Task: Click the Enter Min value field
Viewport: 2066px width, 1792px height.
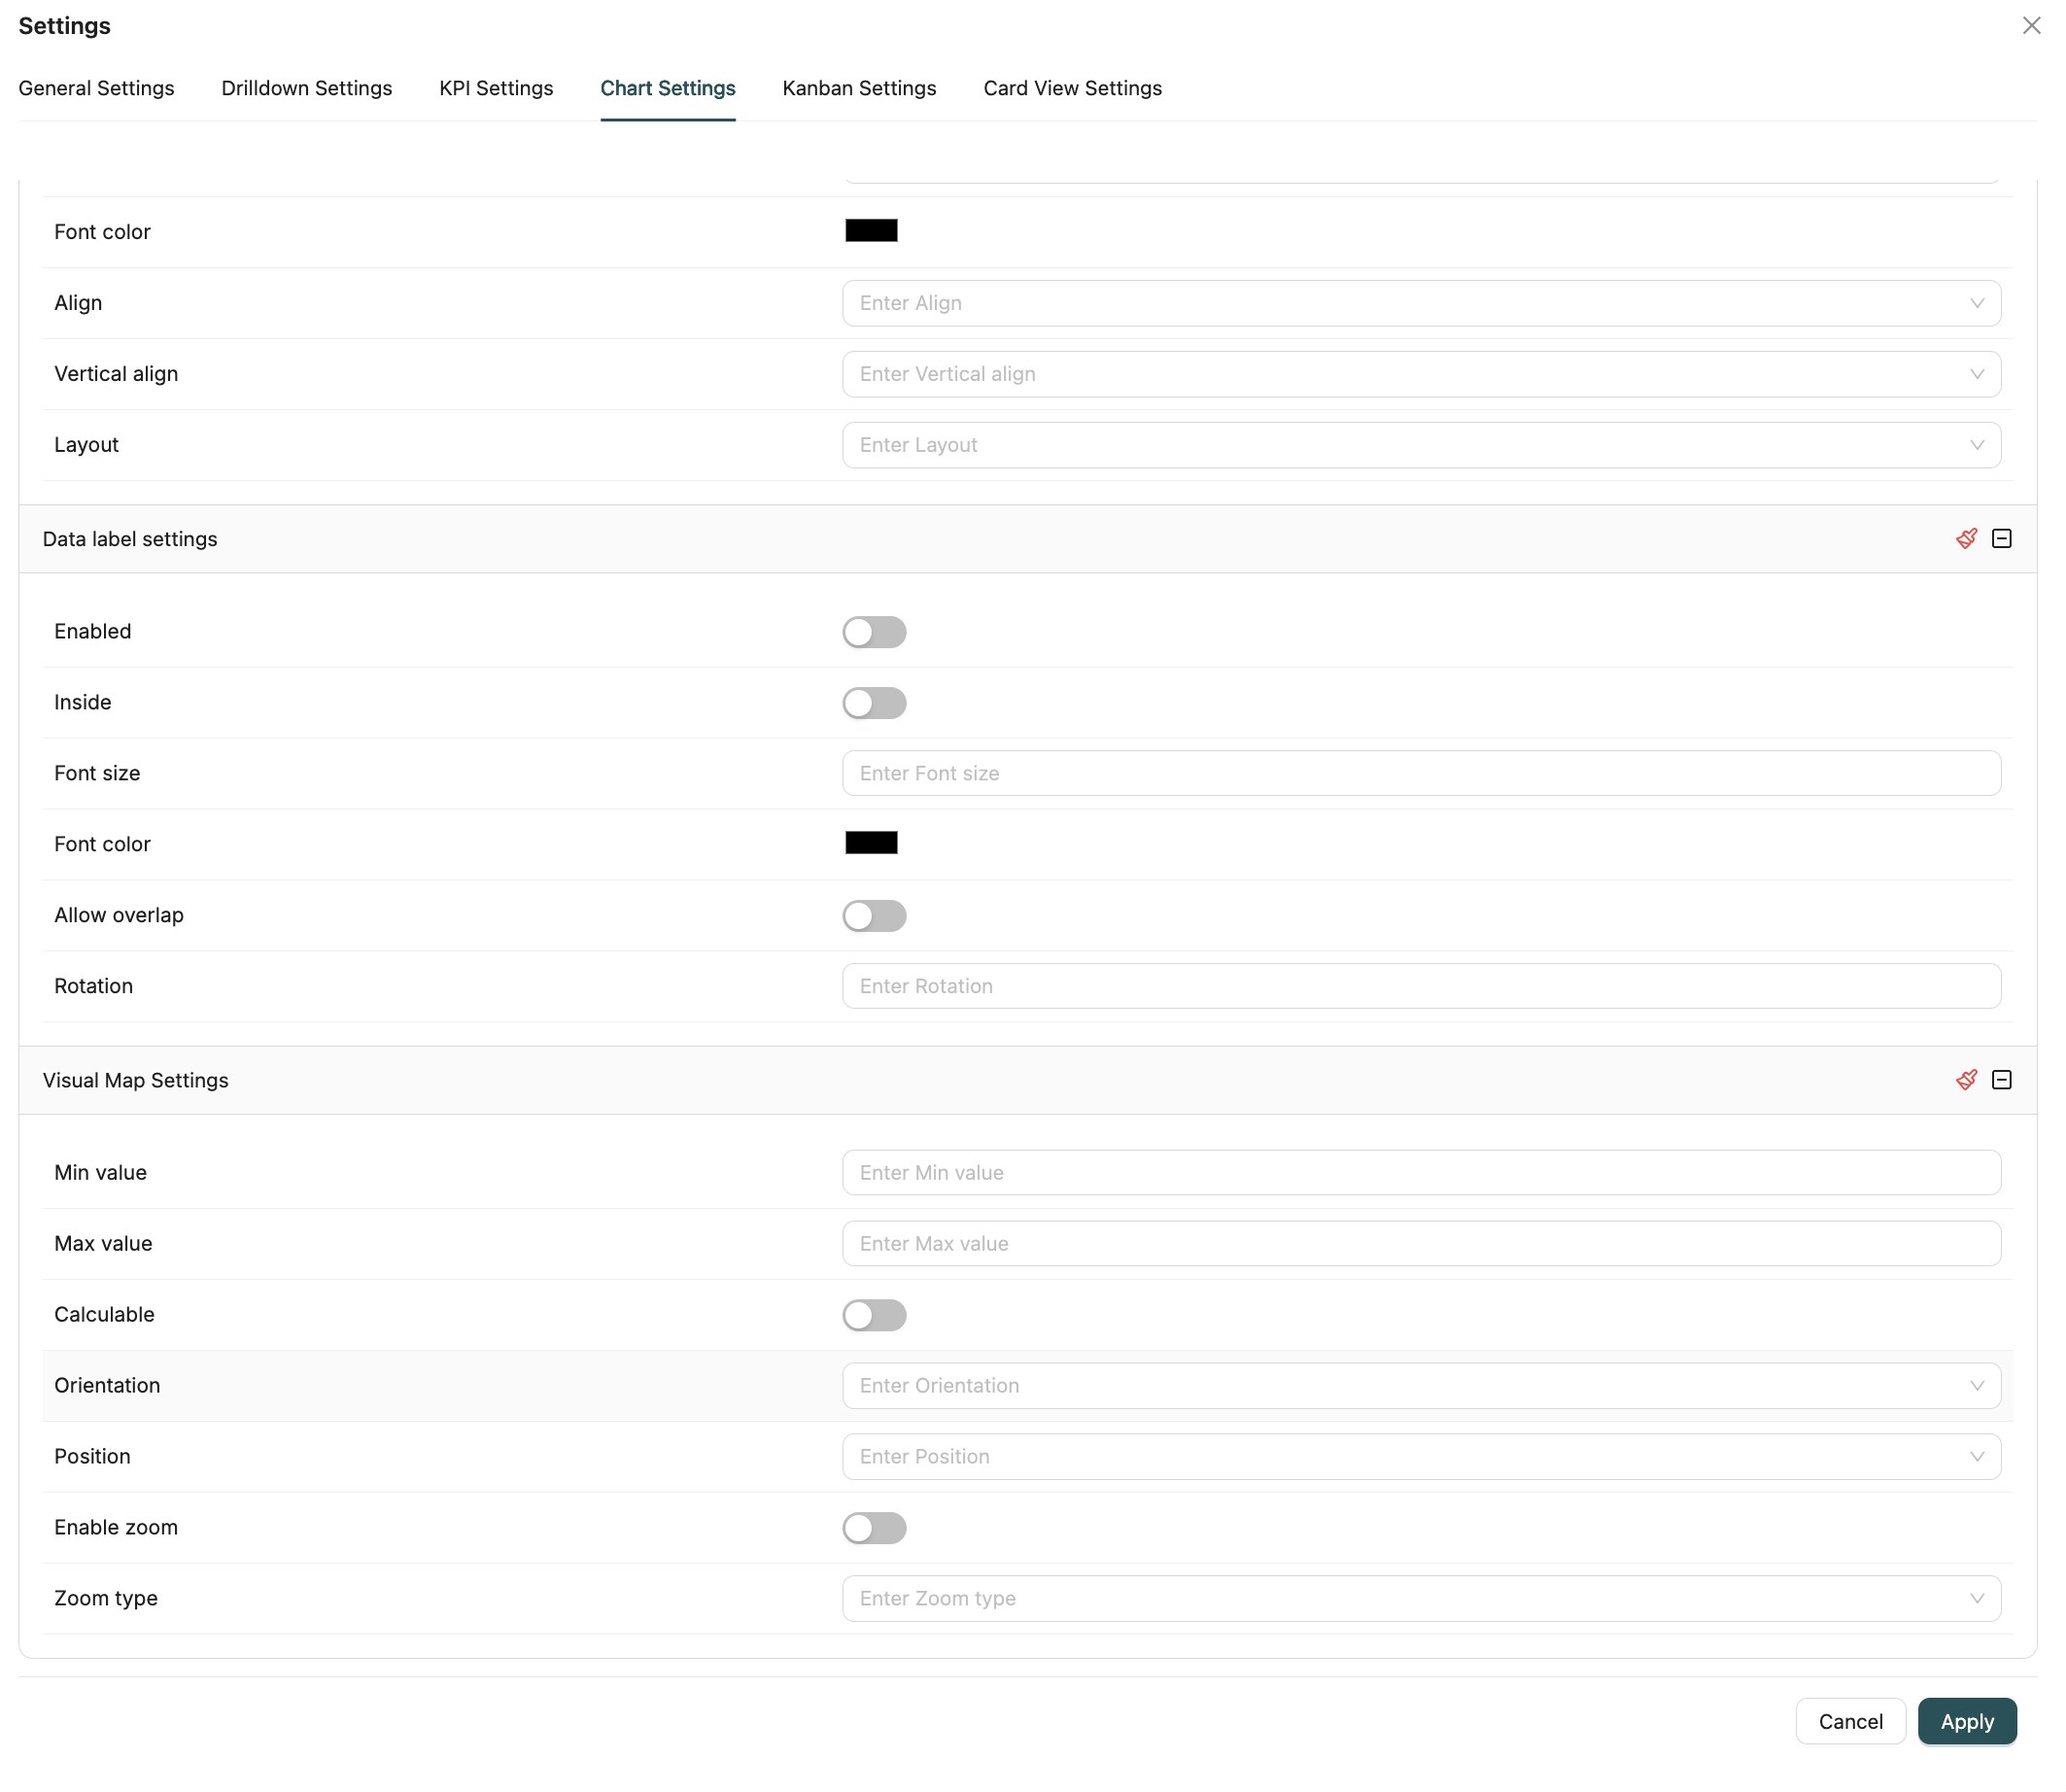Action: (1420, 1172)
